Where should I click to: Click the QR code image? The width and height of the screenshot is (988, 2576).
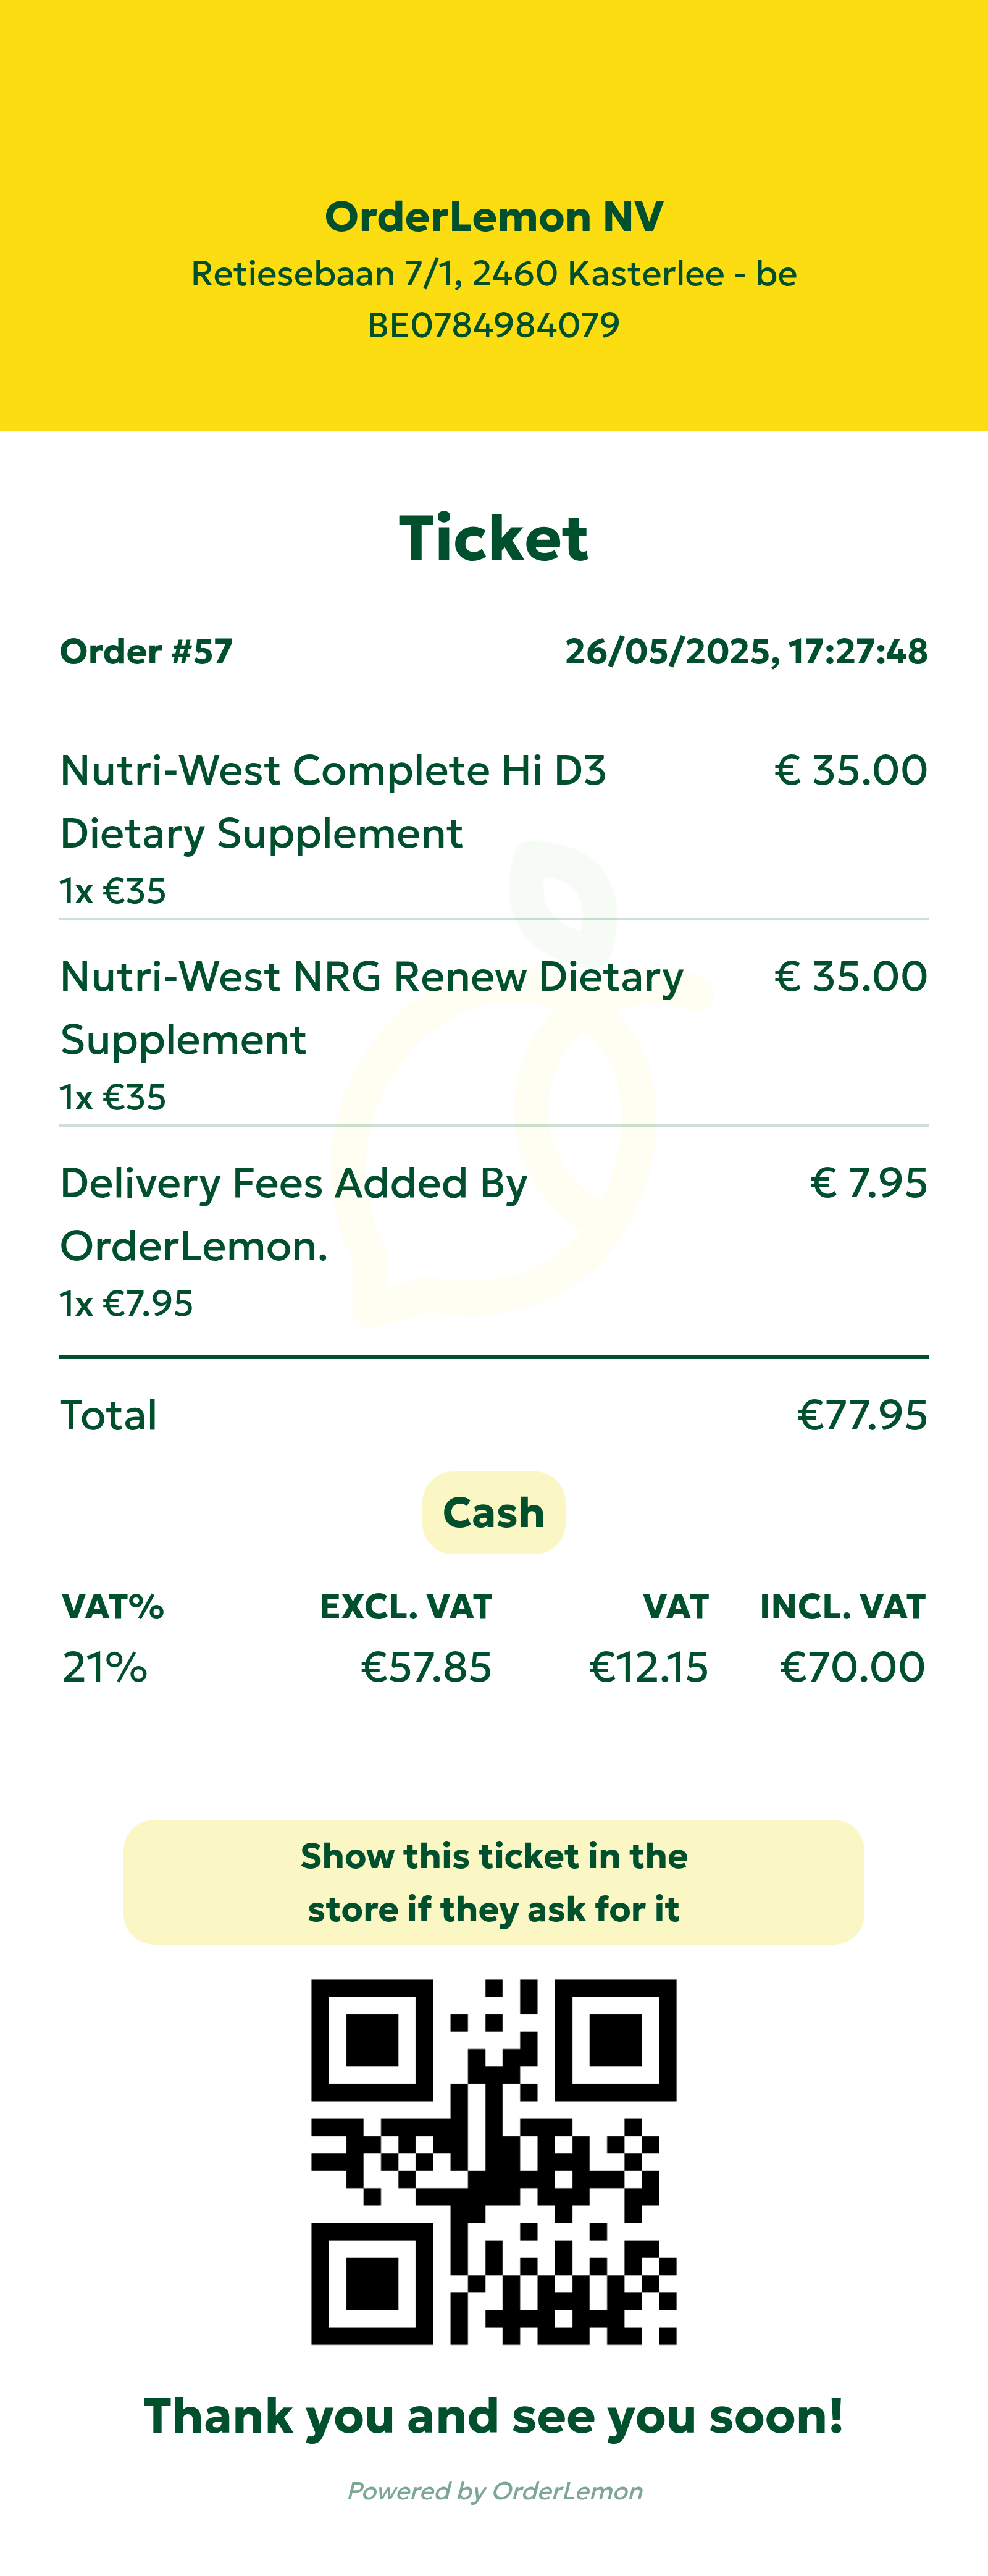(494, 2162)
